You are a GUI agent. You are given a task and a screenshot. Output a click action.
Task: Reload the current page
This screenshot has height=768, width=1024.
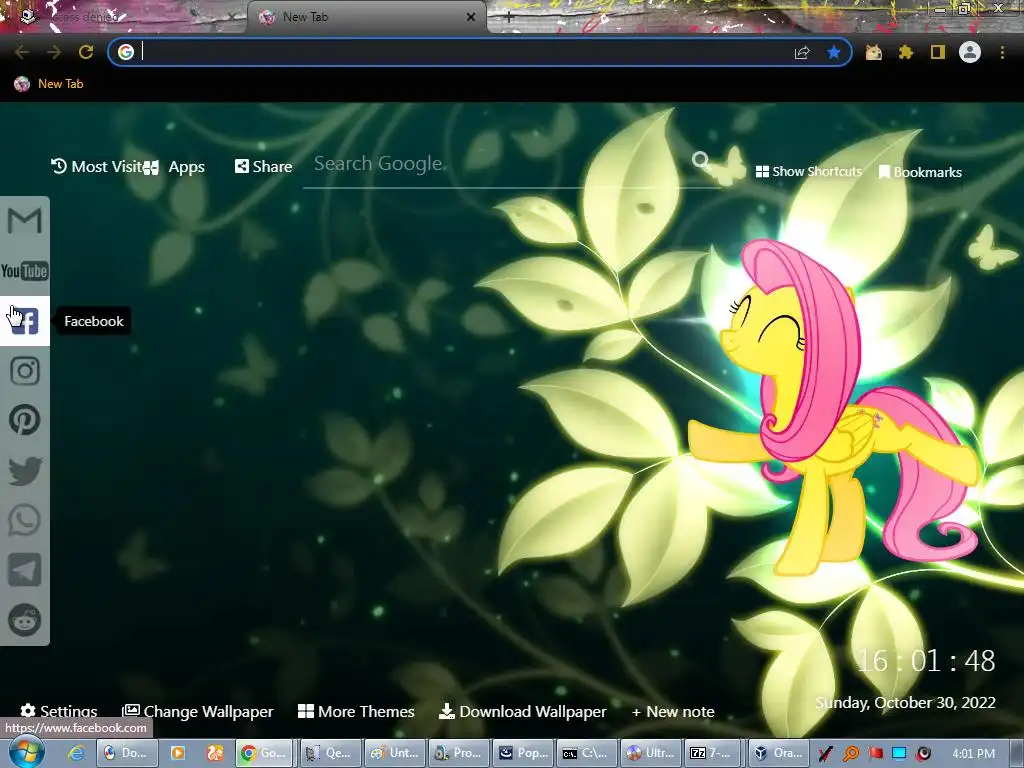pos(86,52)
